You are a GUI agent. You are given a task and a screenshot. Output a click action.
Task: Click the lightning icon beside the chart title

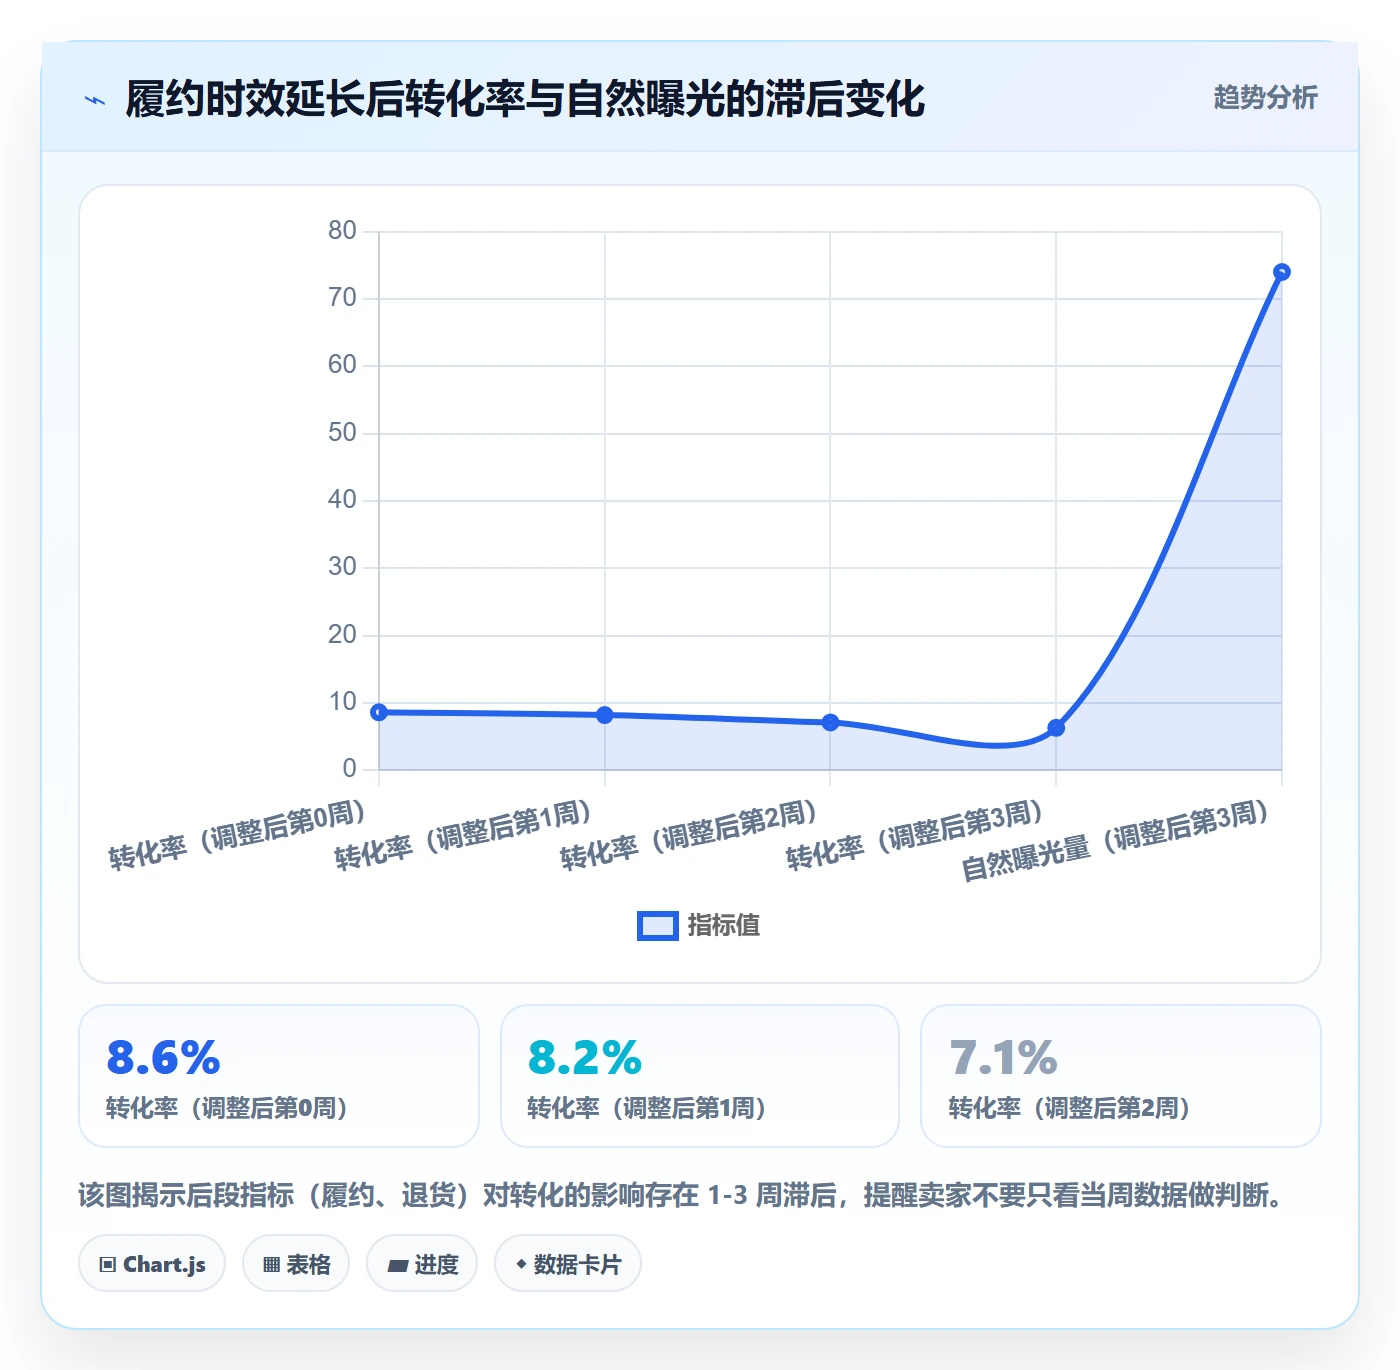point(95,100)
